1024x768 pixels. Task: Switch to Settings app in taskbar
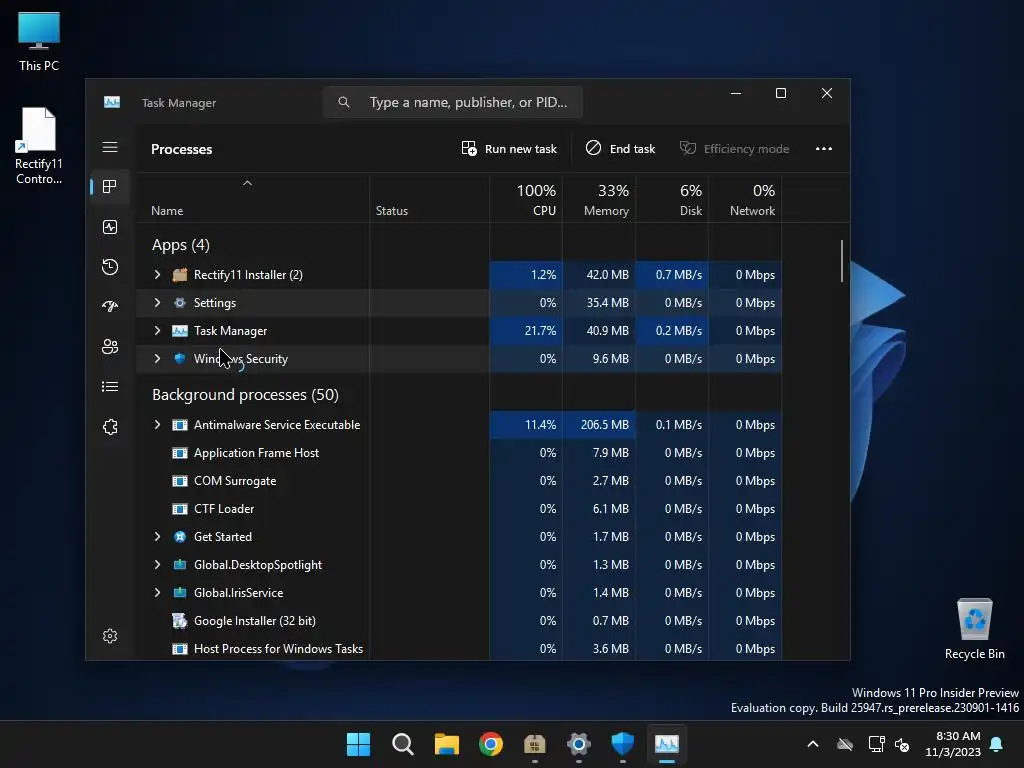point(579,744)
